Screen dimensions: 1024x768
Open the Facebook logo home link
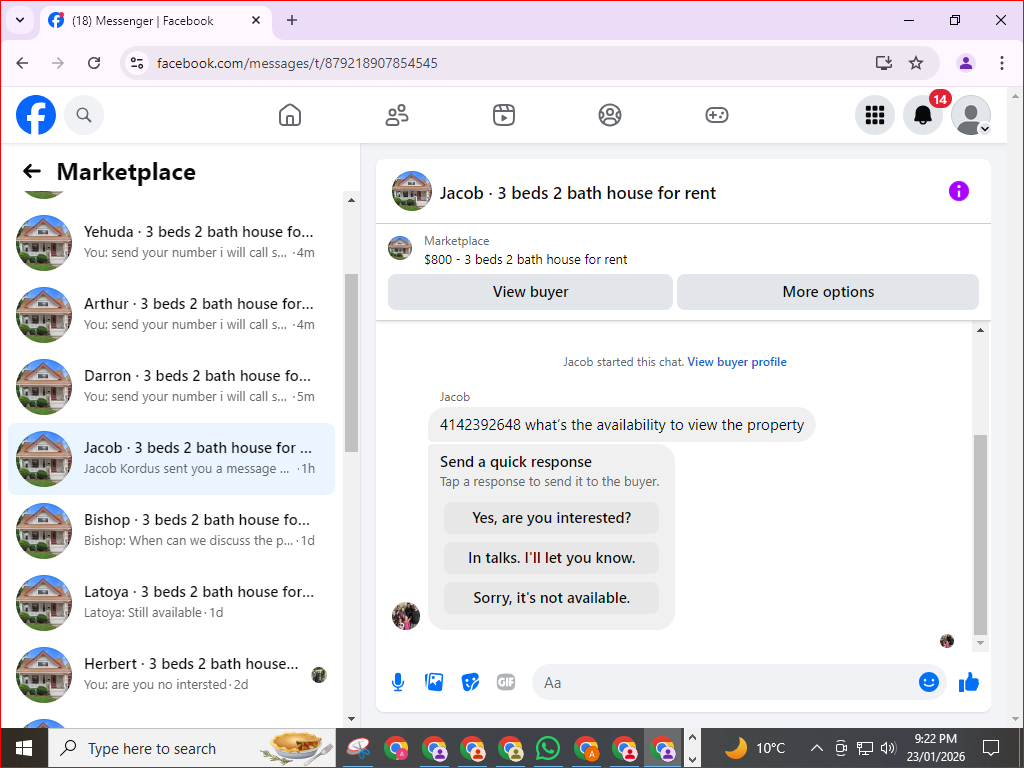click(36, 115)
